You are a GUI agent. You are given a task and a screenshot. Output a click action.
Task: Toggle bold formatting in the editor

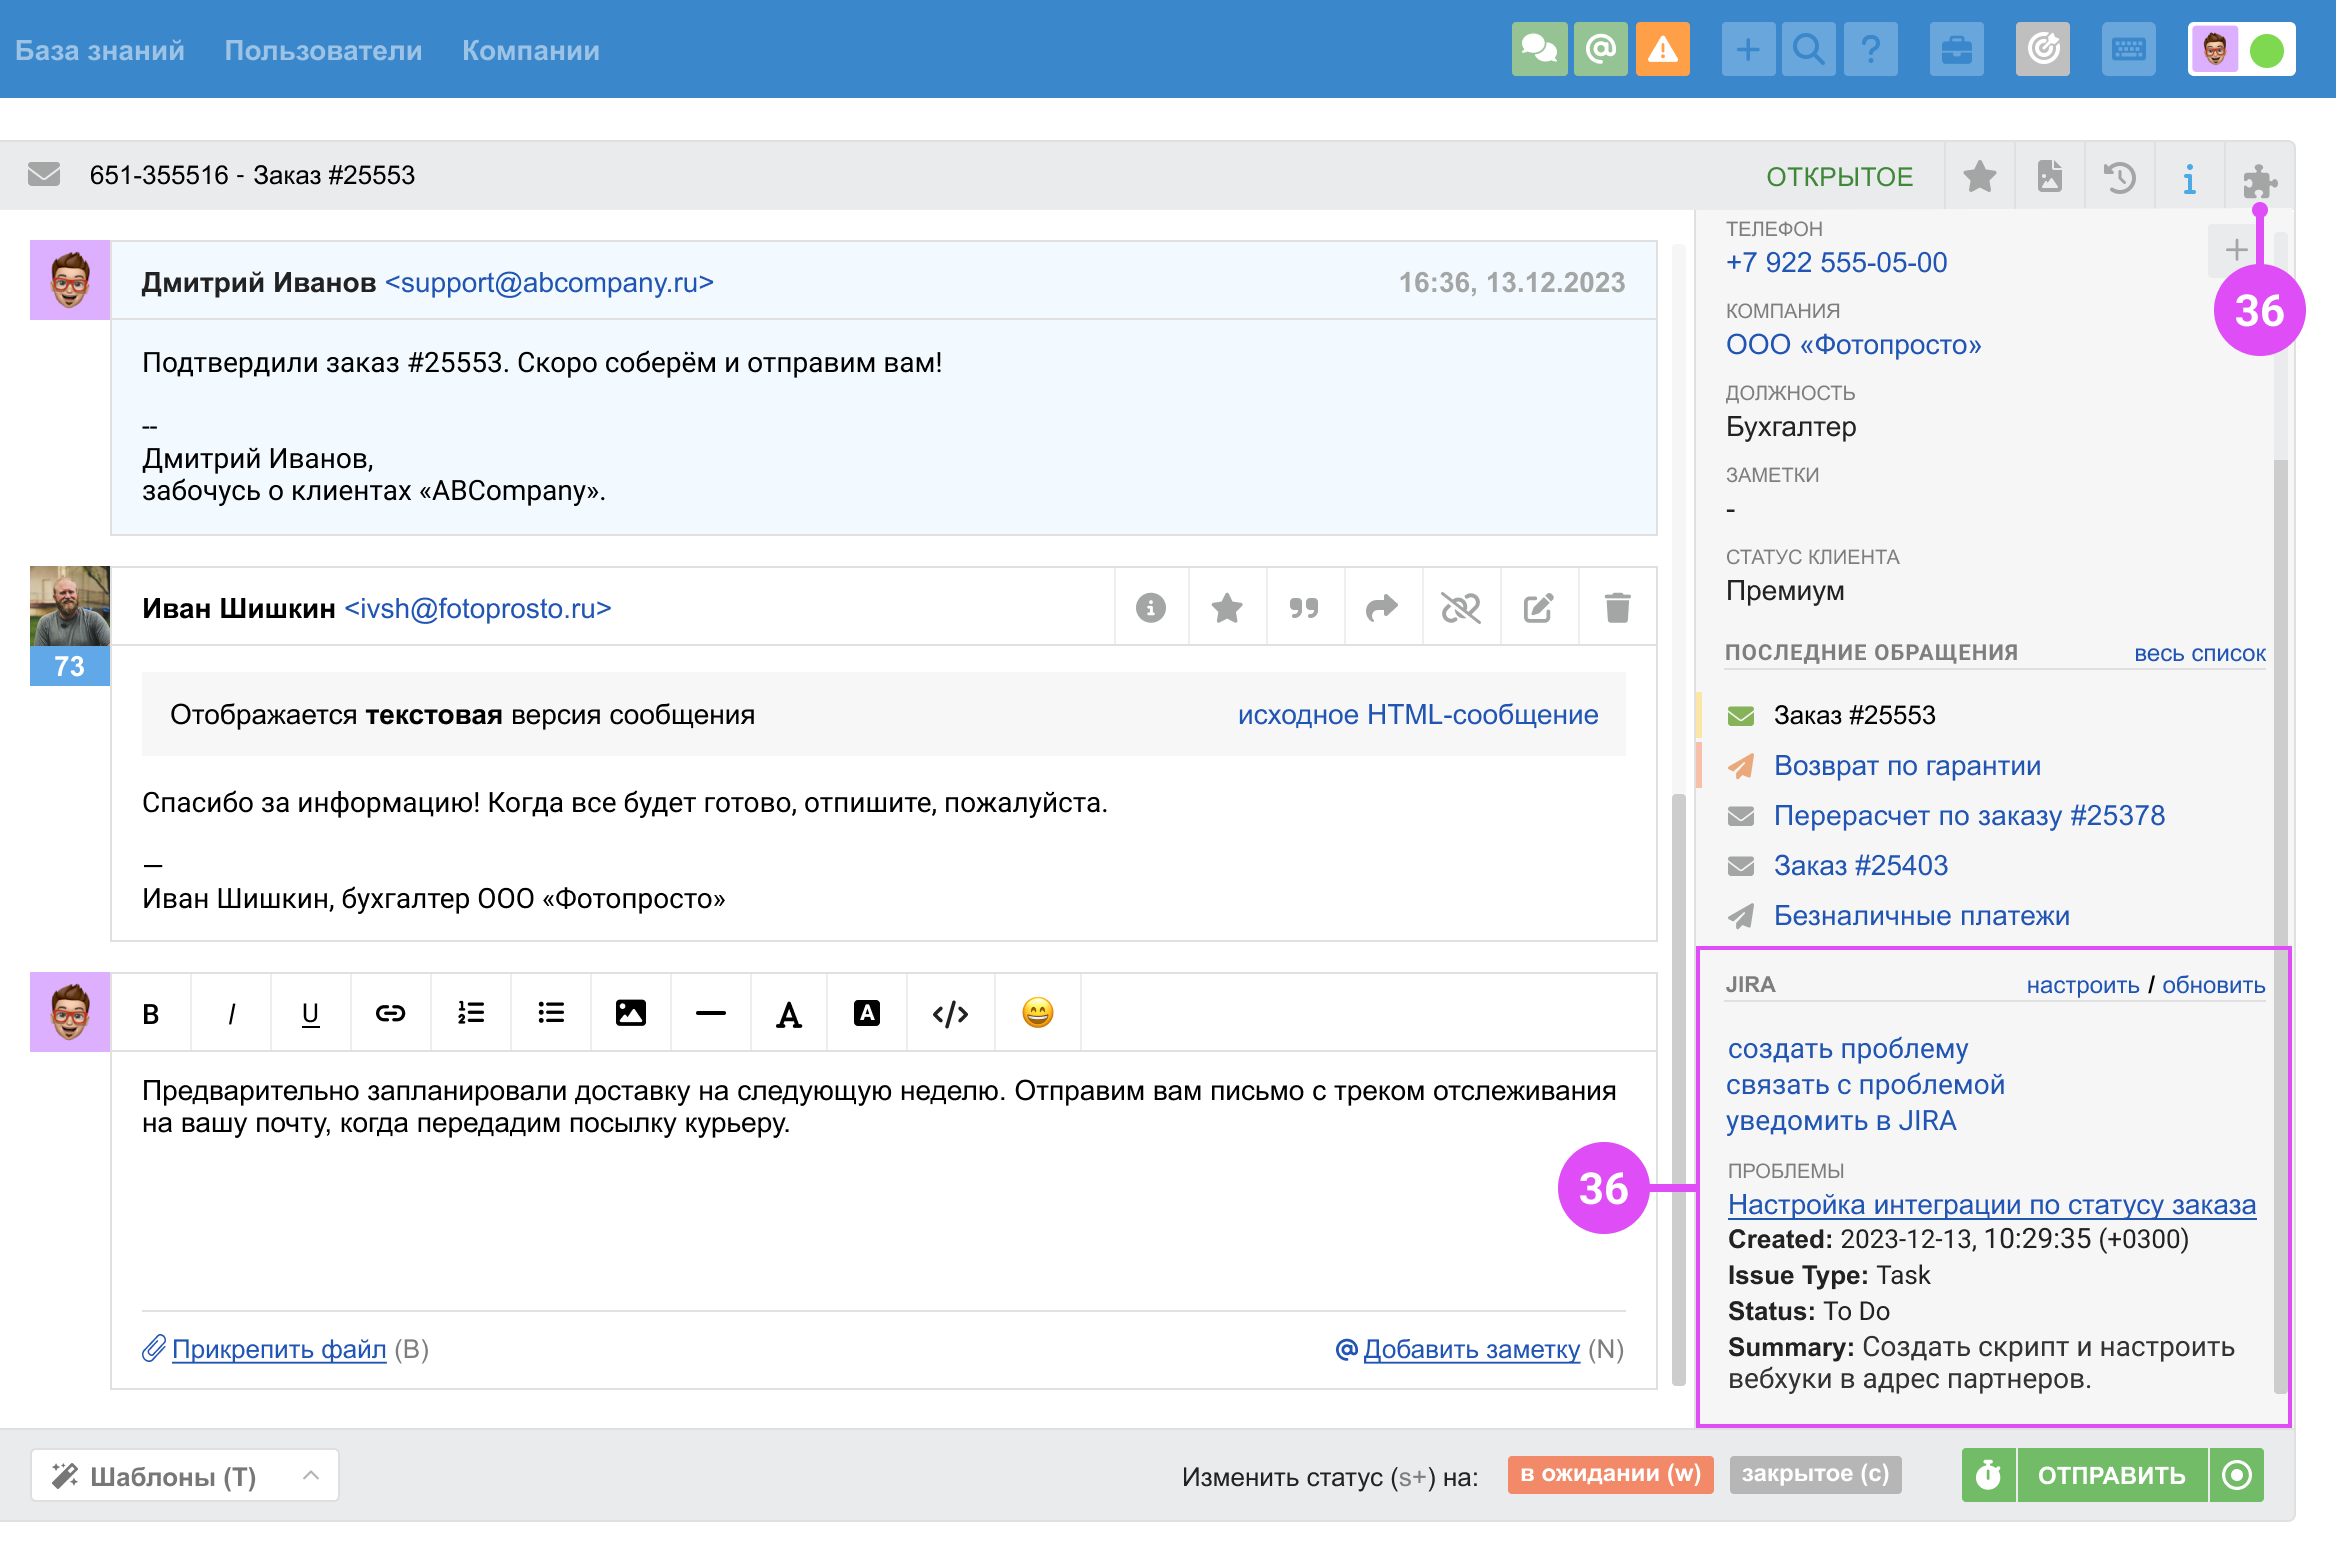pos(151,1014)
